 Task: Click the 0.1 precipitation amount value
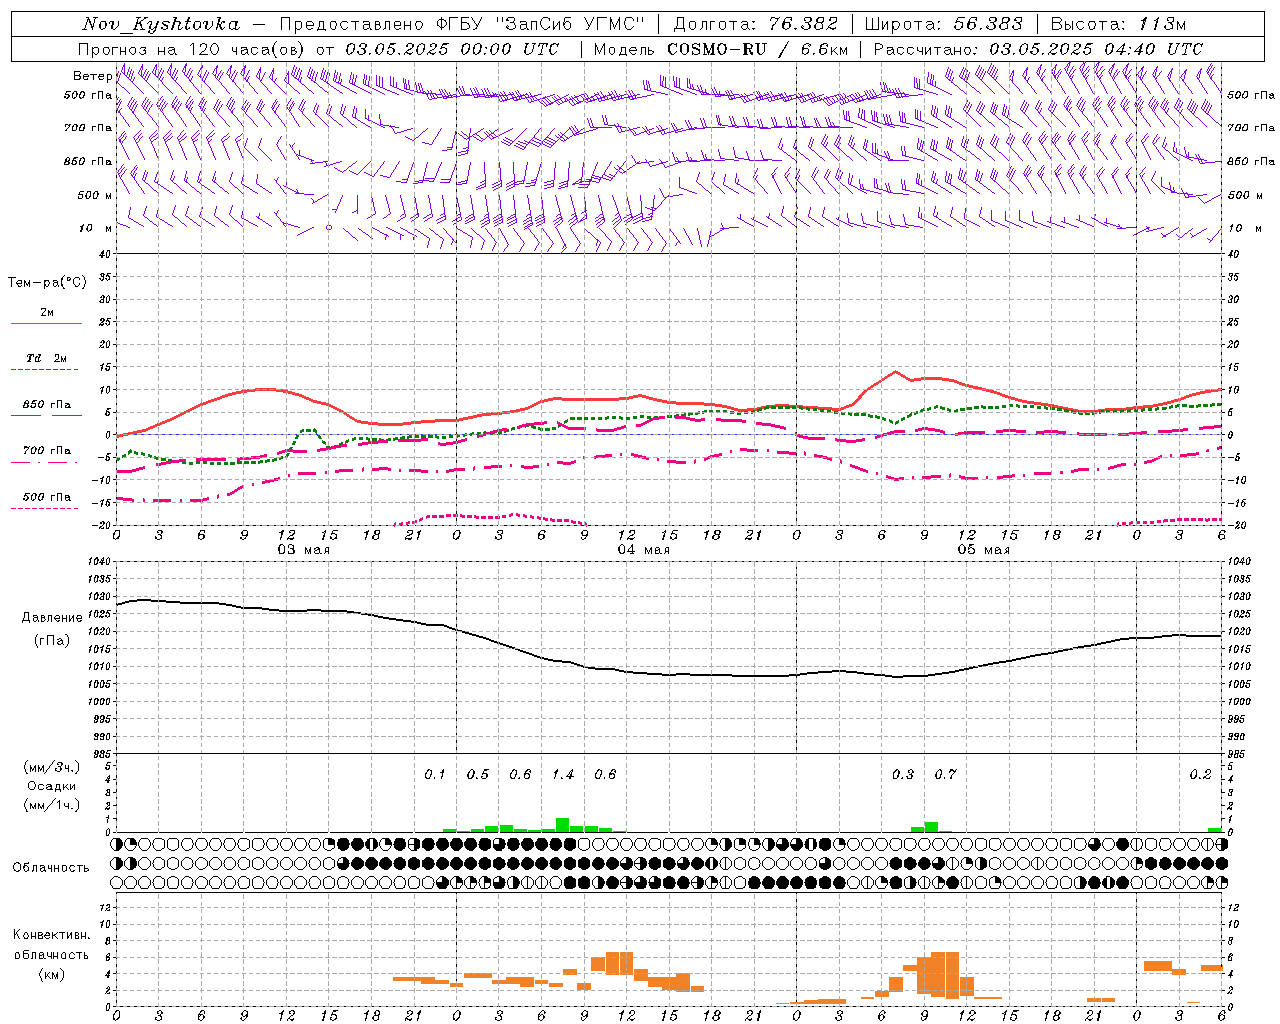point(435,774)
